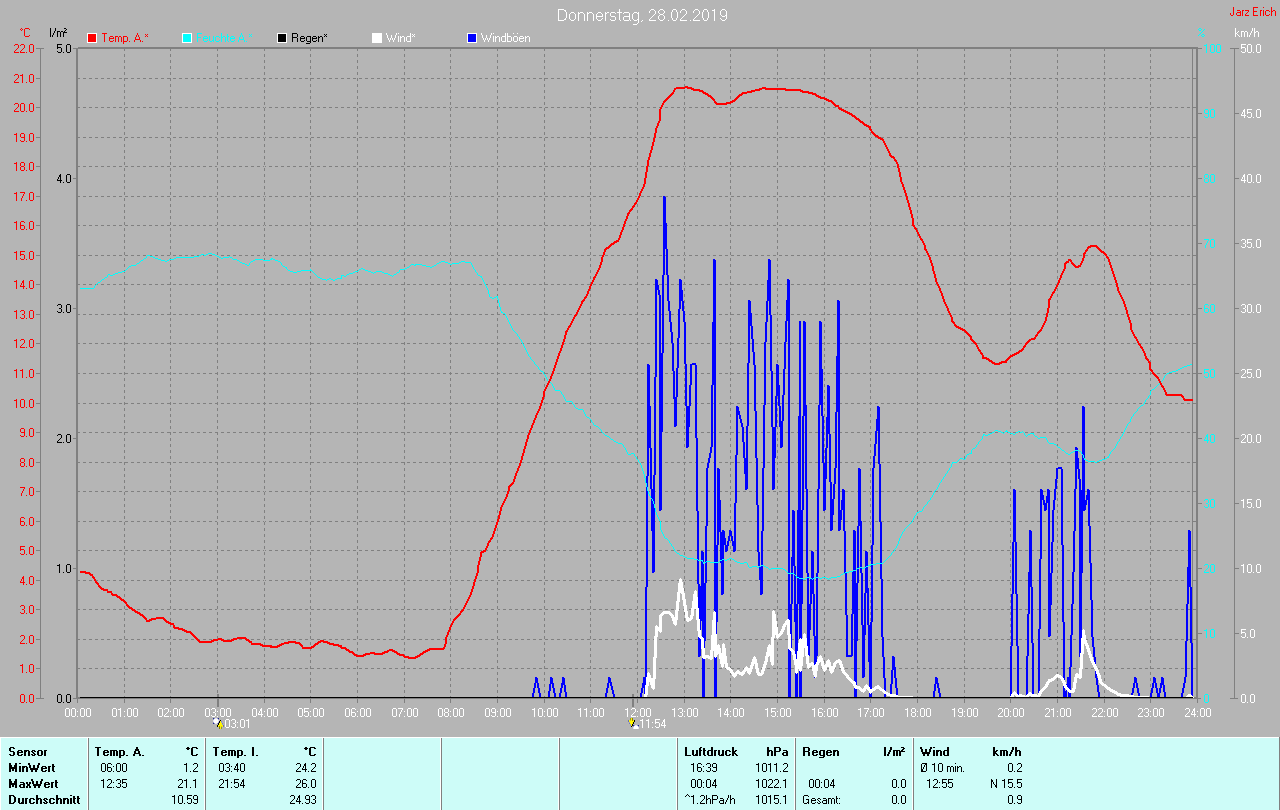Click the Temp. A. min time 06:00
The image size is (1280, 810).
(114, 767)
